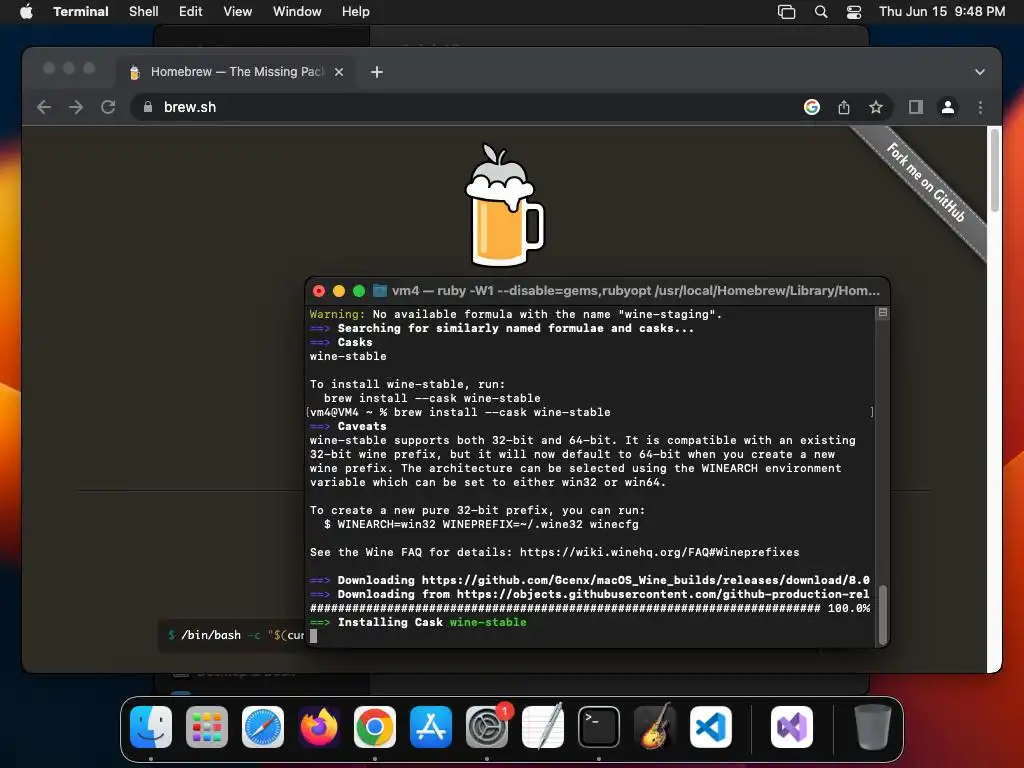Open Finder from the Dock

(x=151, y=727)
